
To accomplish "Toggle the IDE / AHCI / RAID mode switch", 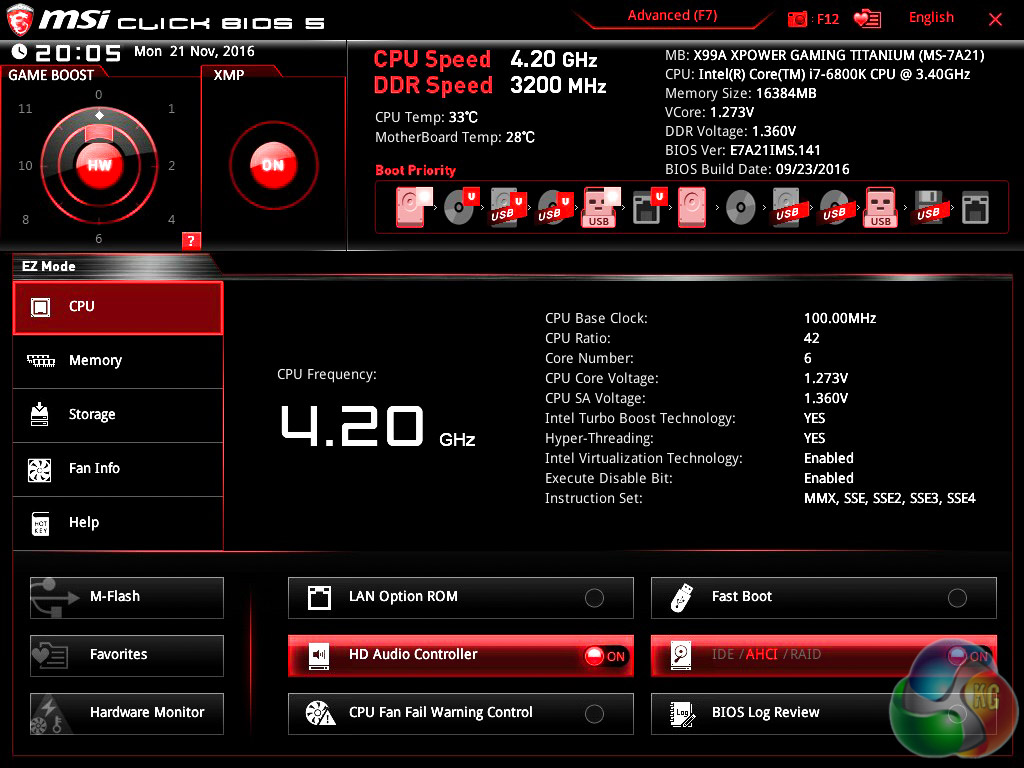I will (x=968, y=656).
